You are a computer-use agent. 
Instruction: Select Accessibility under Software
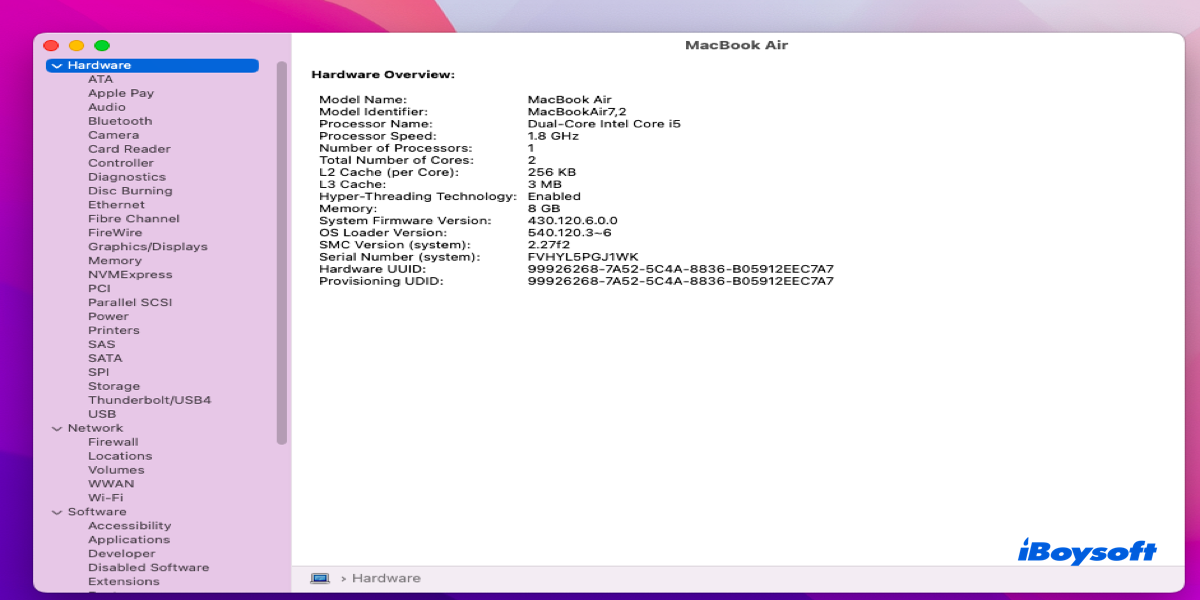129,526
